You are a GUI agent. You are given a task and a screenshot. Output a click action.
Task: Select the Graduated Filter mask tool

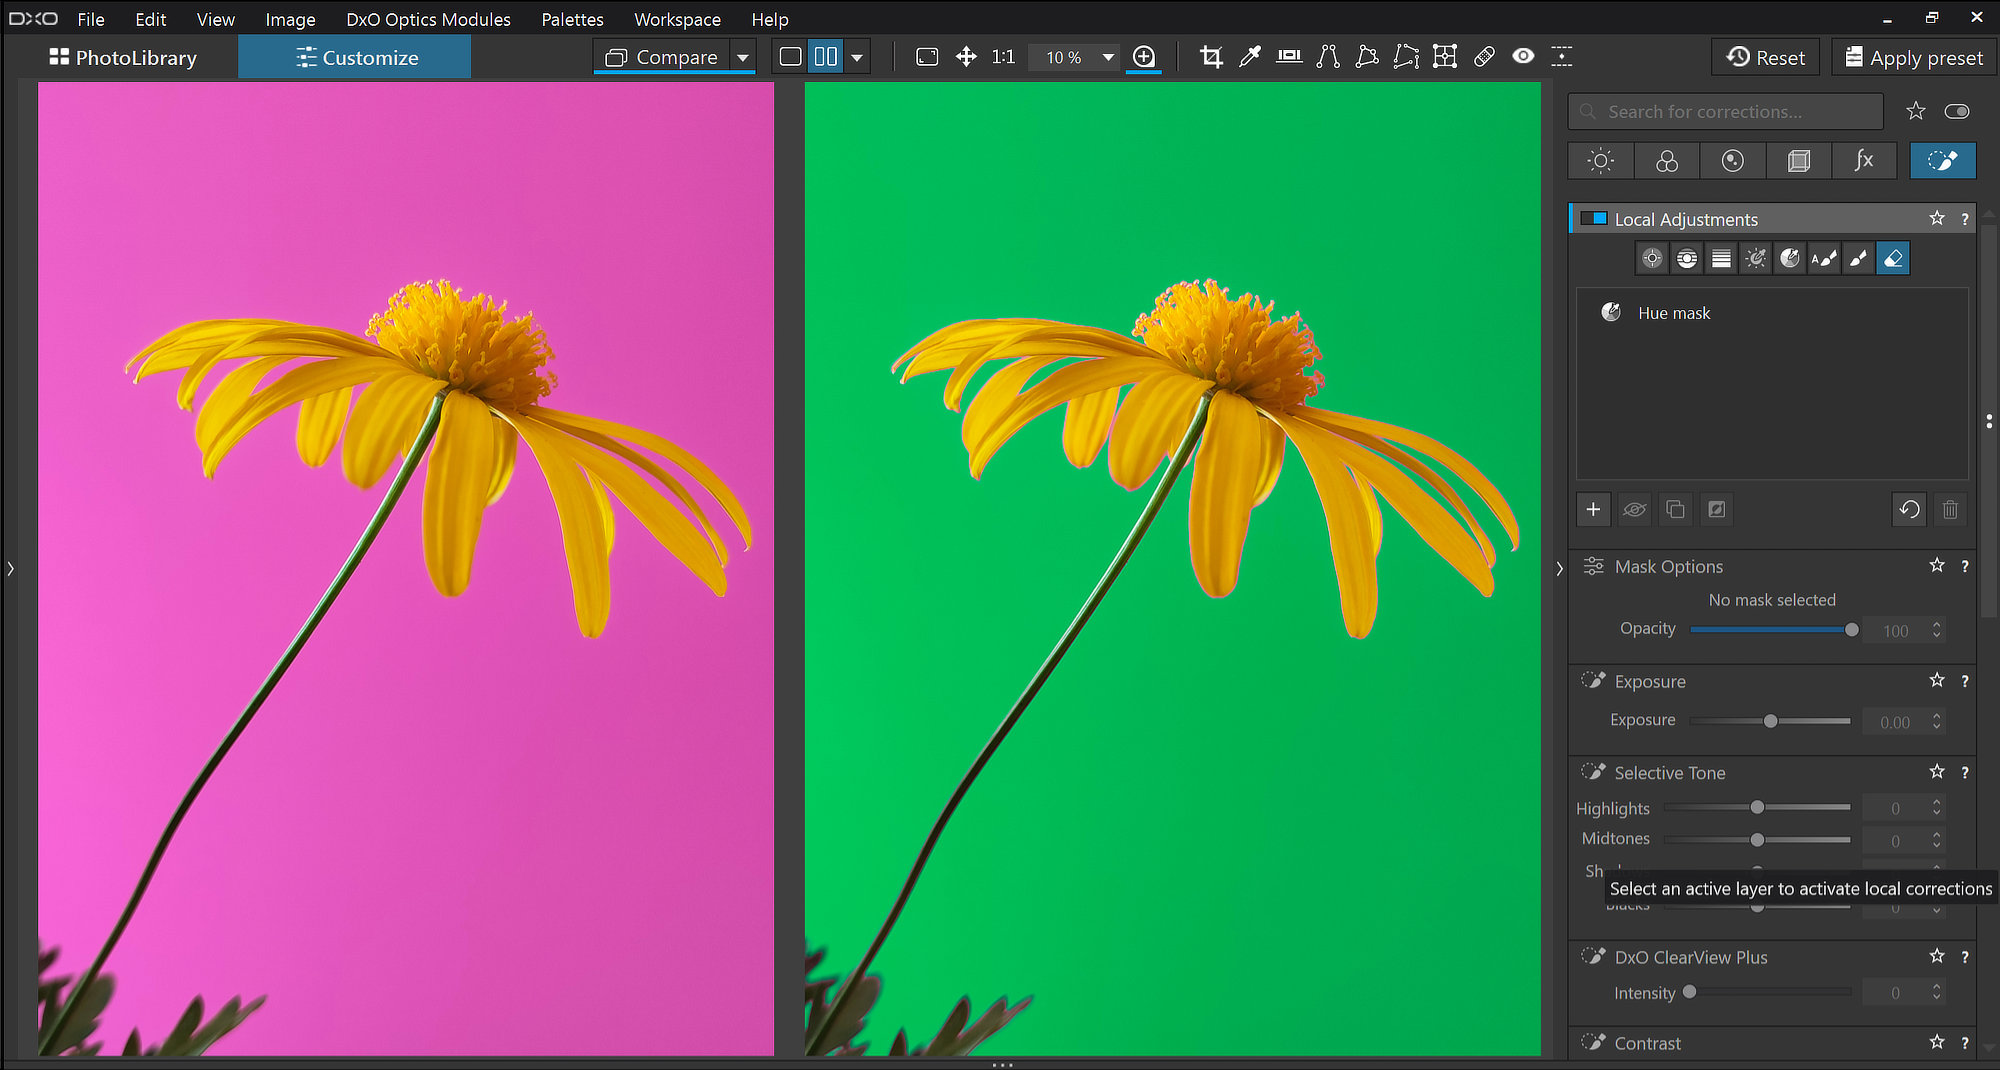point(1721,259)
